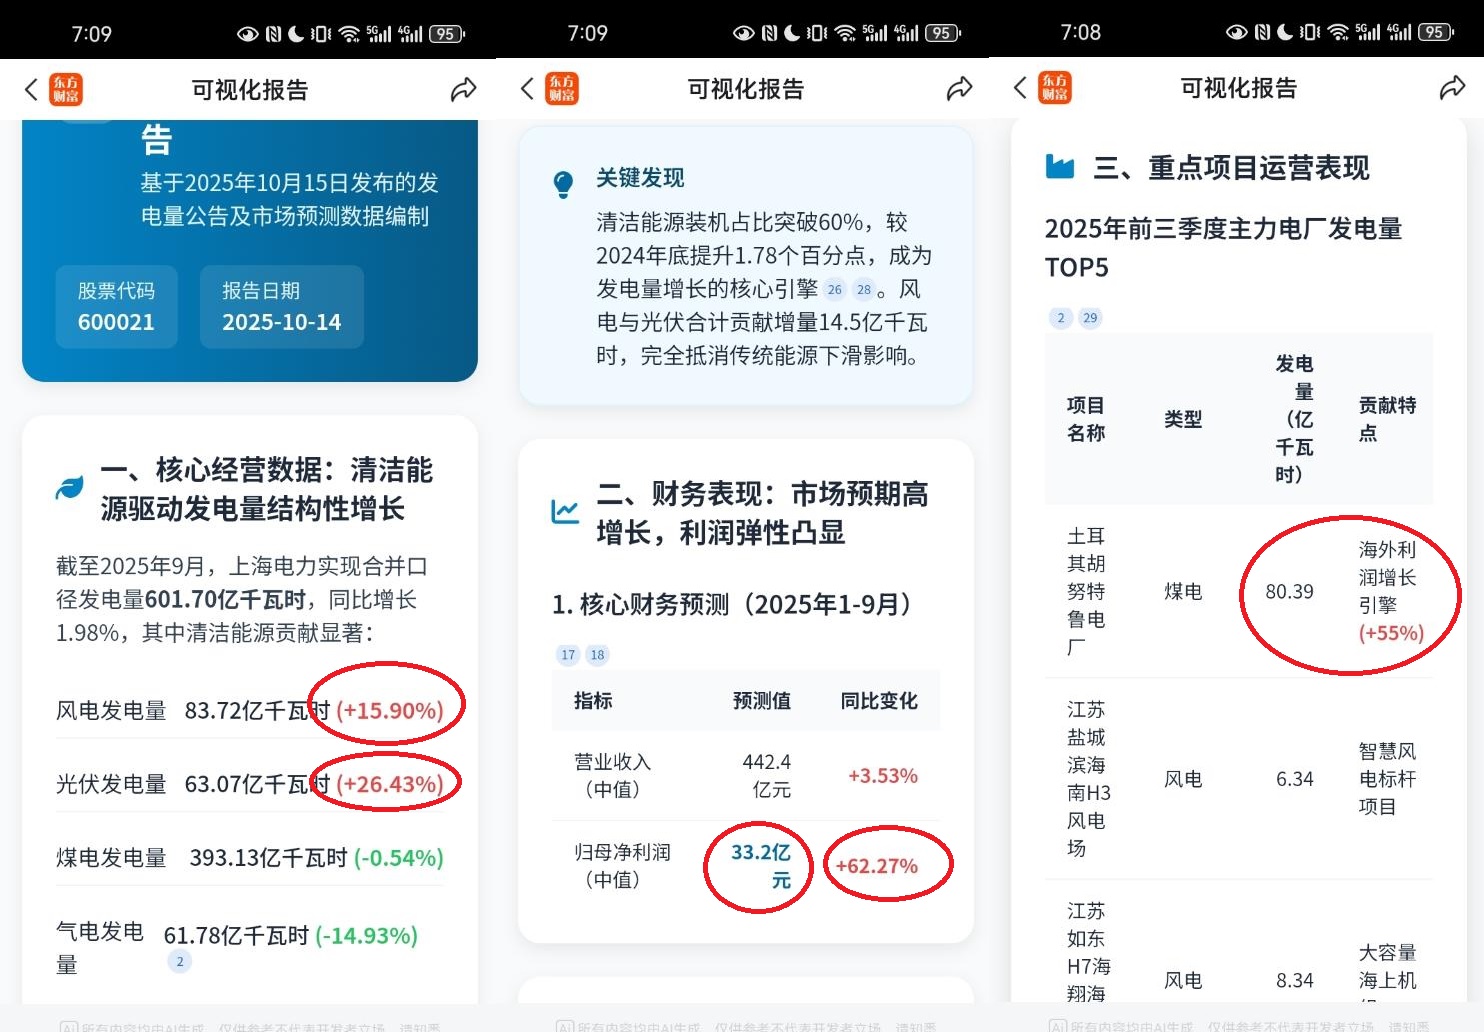Tap the 类型 column header
The height and width of the screenshot is (1032, 1484).
(1183, 419)
